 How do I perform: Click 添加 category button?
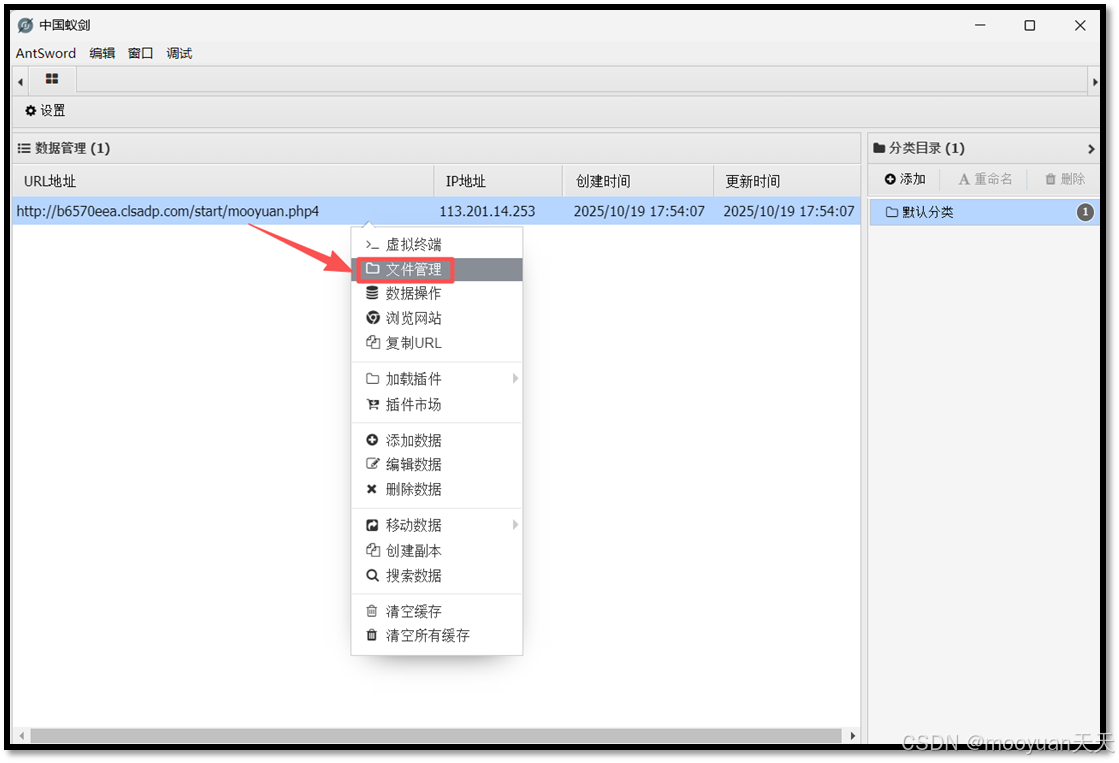(905, 179)
